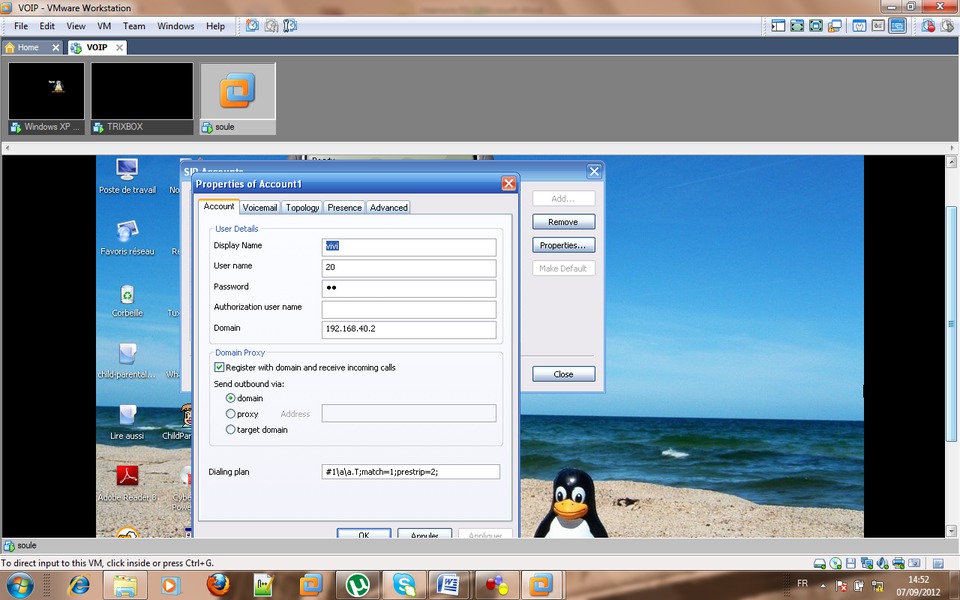Open the VM menu
960x600 pixels.
tap(104, 26)
